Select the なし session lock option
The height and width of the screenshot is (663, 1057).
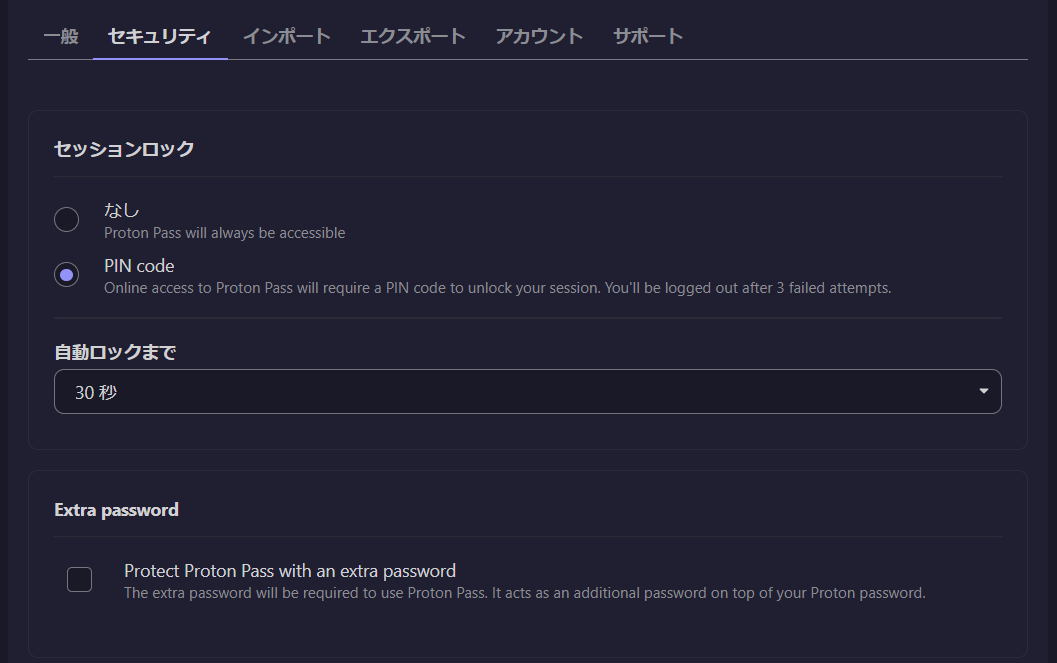pyautogui.click(x=66, y=219)
